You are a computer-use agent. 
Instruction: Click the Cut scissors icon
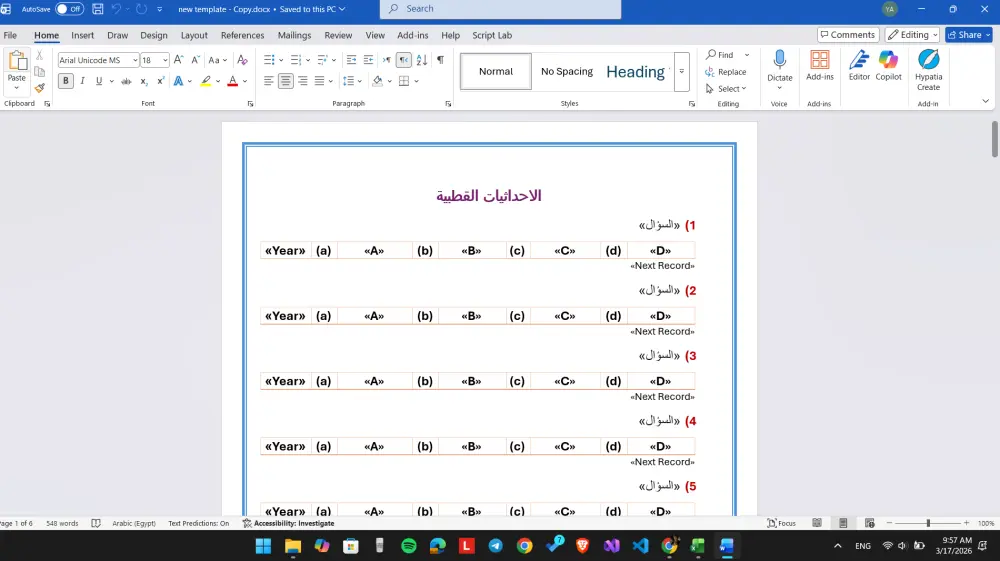click(40, 55)
